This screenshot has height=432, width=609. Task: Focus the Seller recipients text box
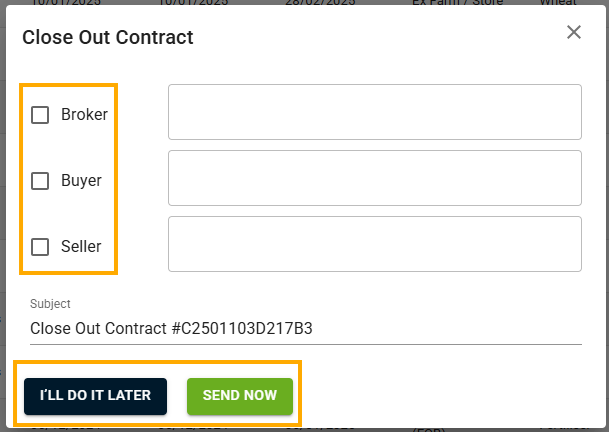[x=375, y=244]
